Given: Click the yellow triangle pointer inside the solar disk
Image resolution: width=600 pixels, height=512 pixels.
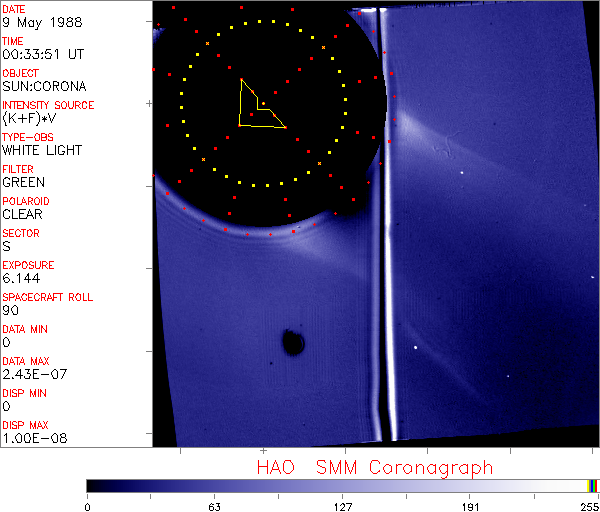Looking at the screenshot, I should click(256, 108).
